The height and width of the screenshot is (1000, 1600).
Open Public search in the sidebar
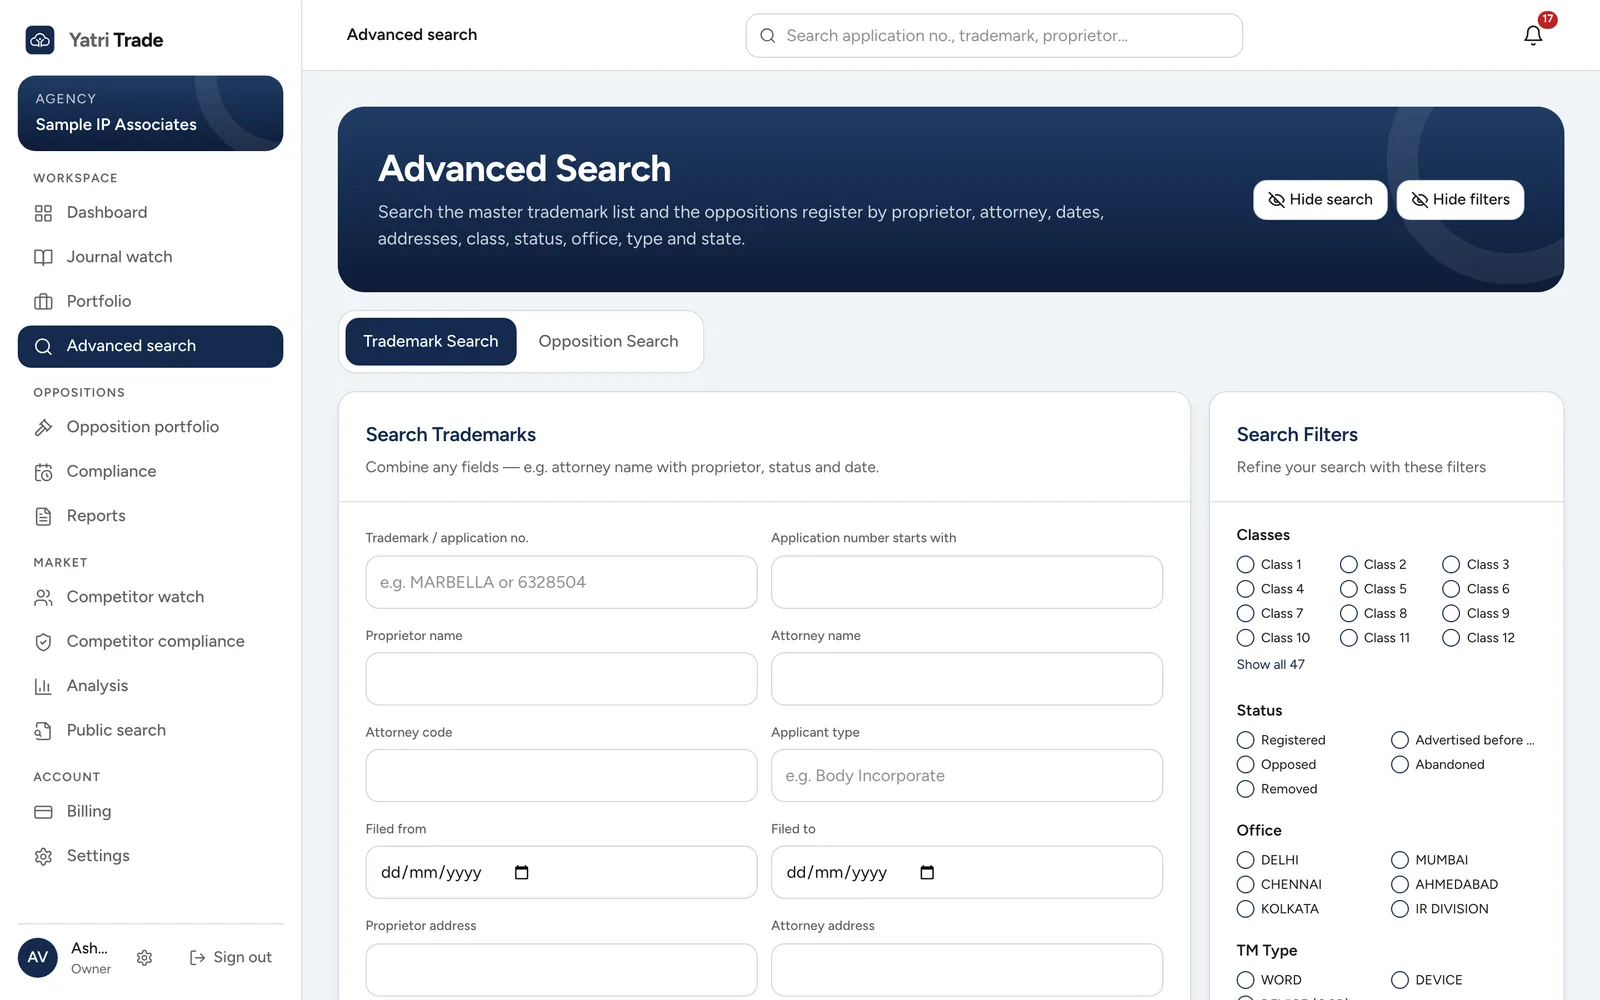pos(150,731)
